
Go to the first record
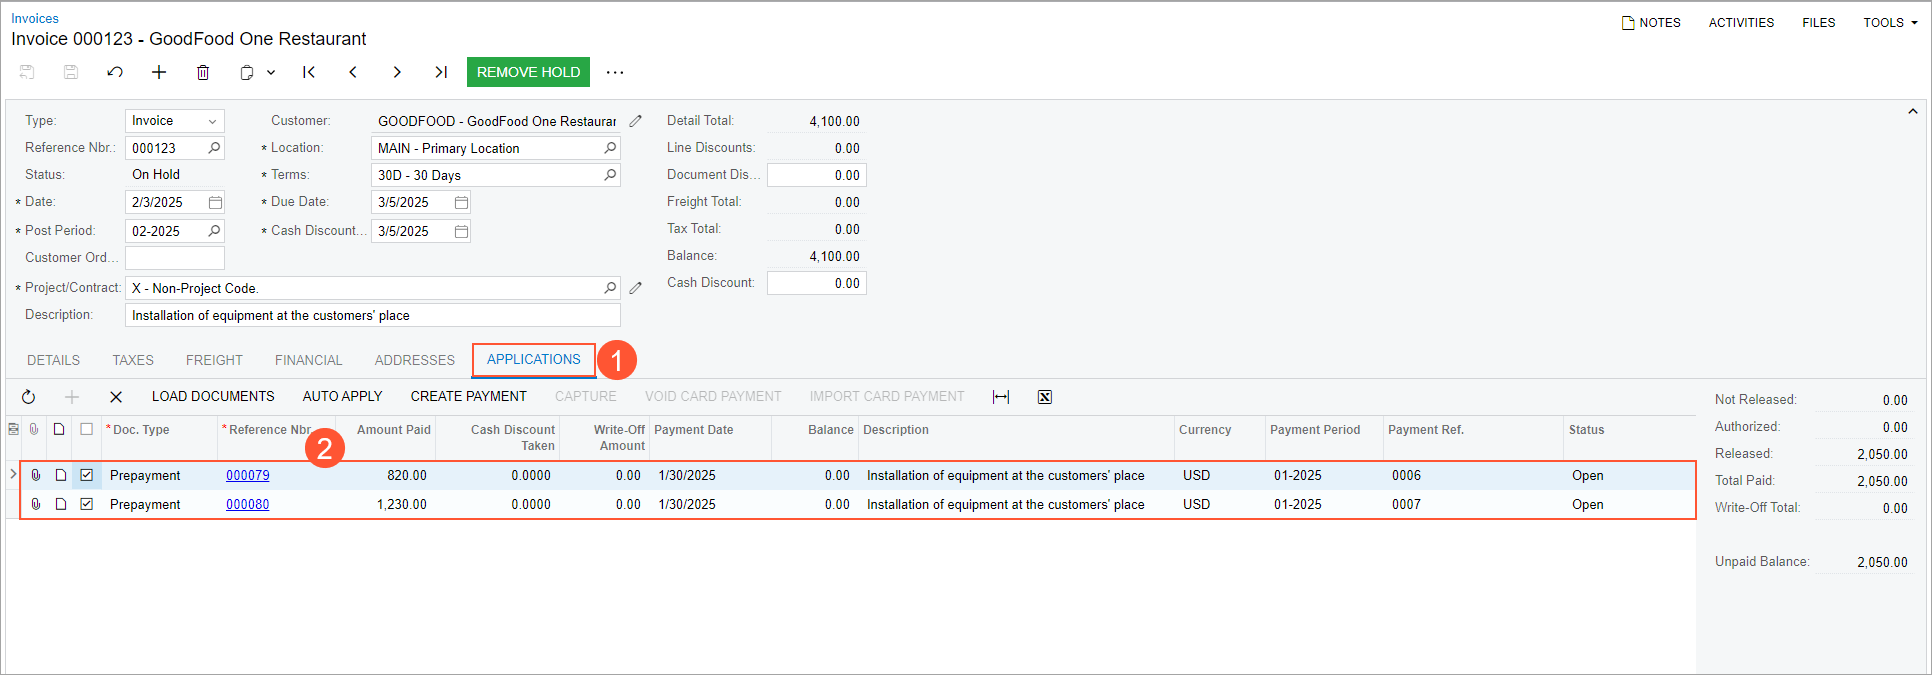coord(309,72)
